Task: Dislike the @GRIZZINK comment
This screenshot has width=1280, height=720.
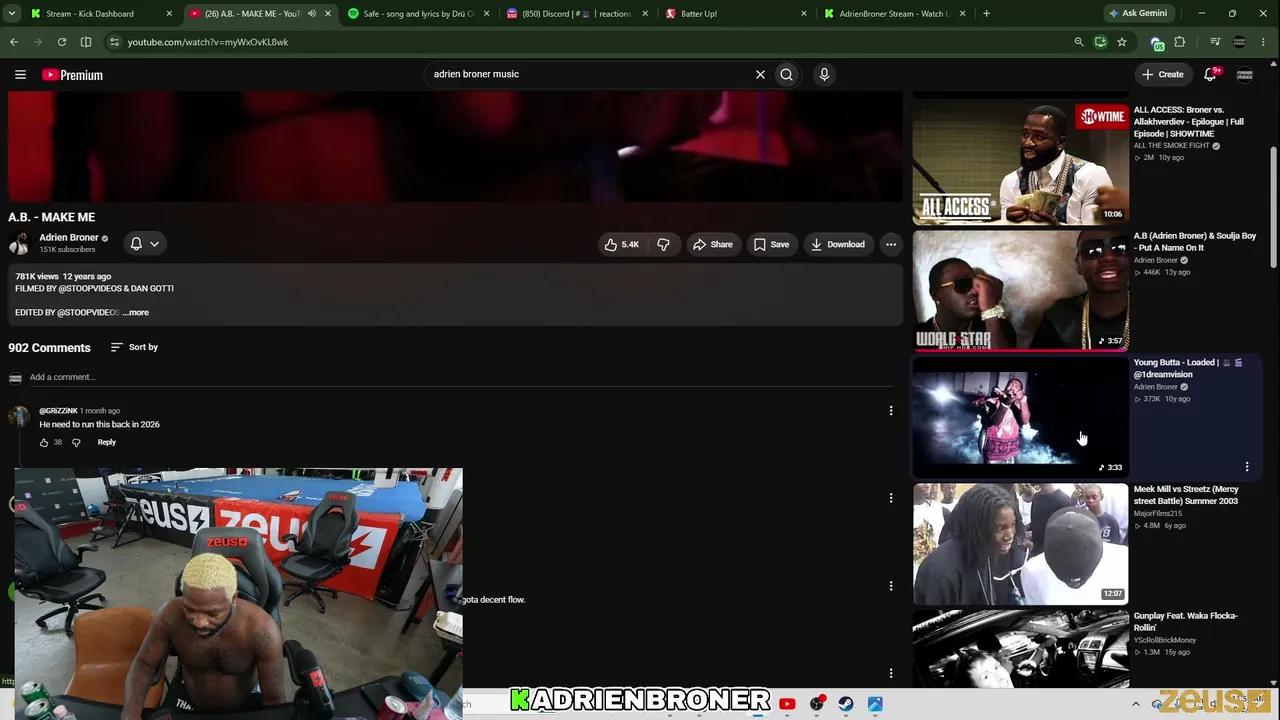Action: tap(76, 442)
